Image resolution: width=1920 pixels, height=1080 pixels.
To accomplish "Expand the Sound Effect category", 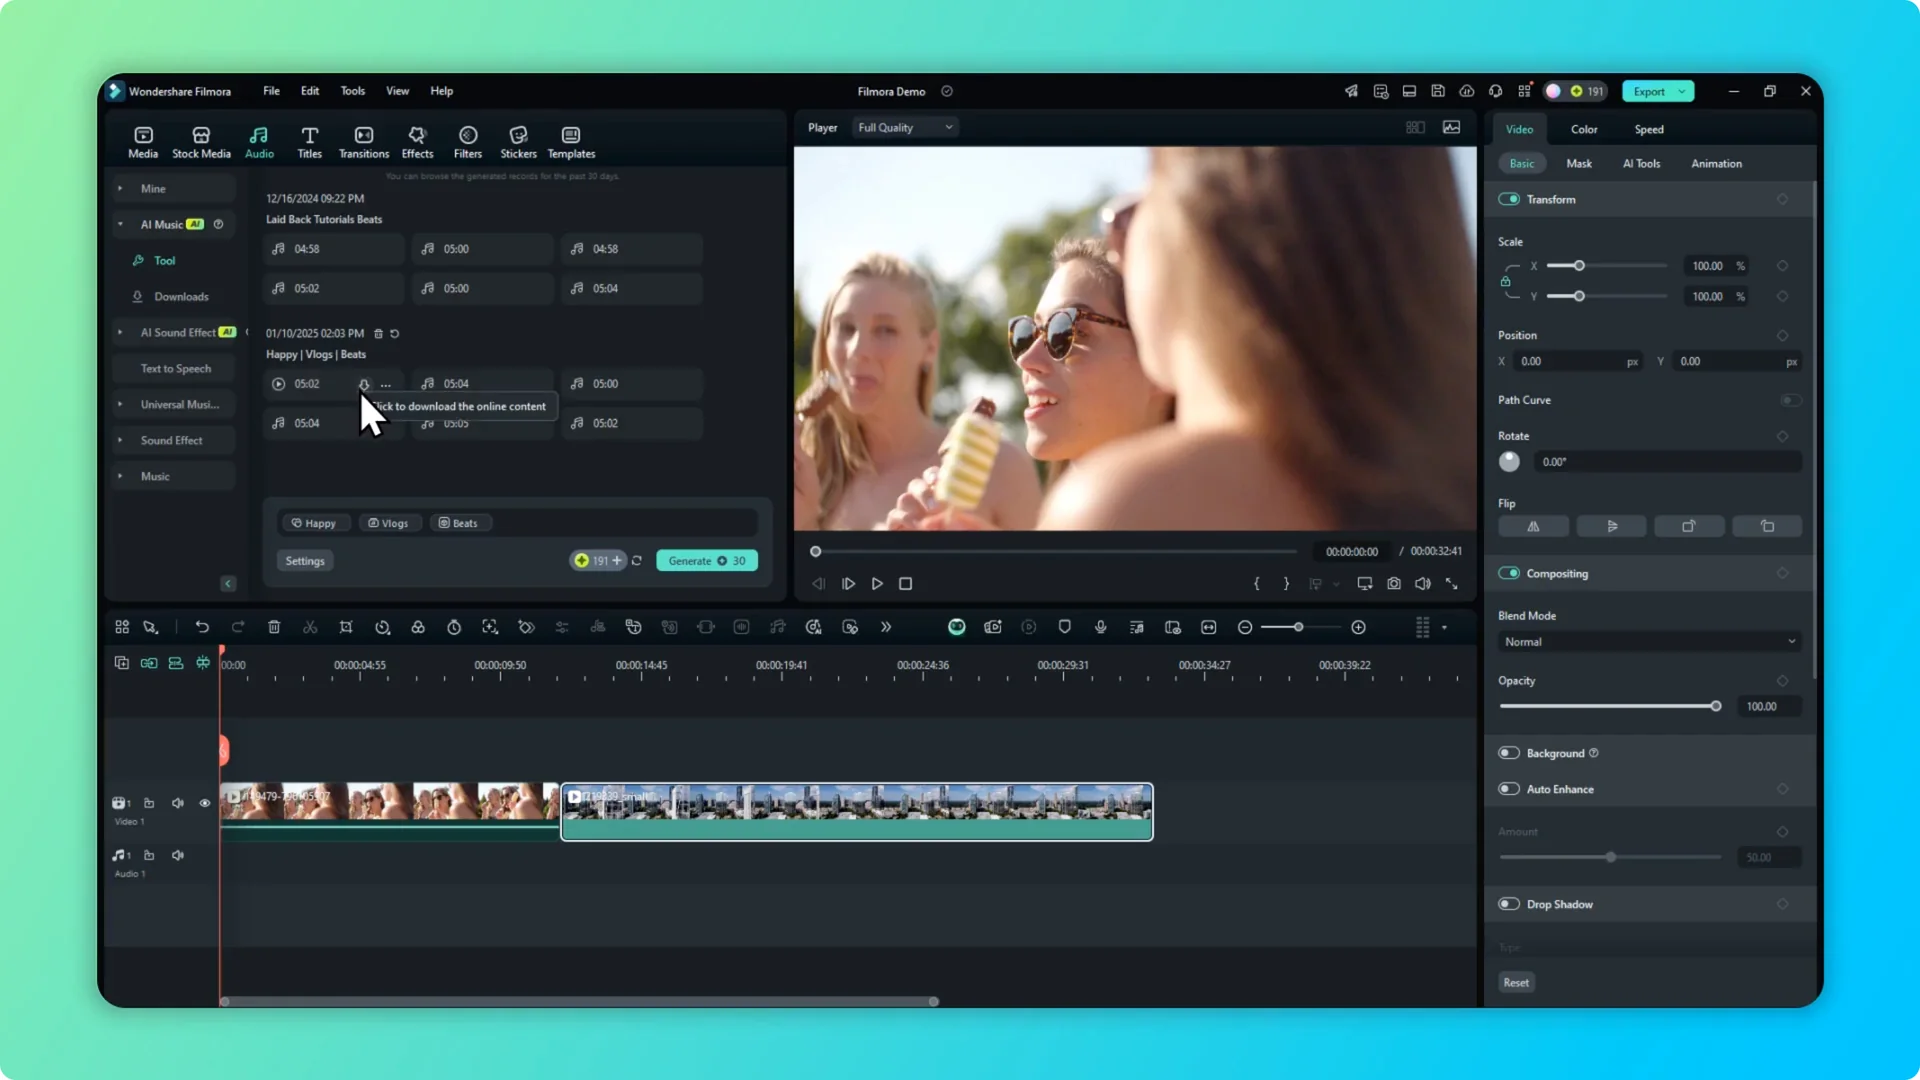I will [x=120, y=440].
